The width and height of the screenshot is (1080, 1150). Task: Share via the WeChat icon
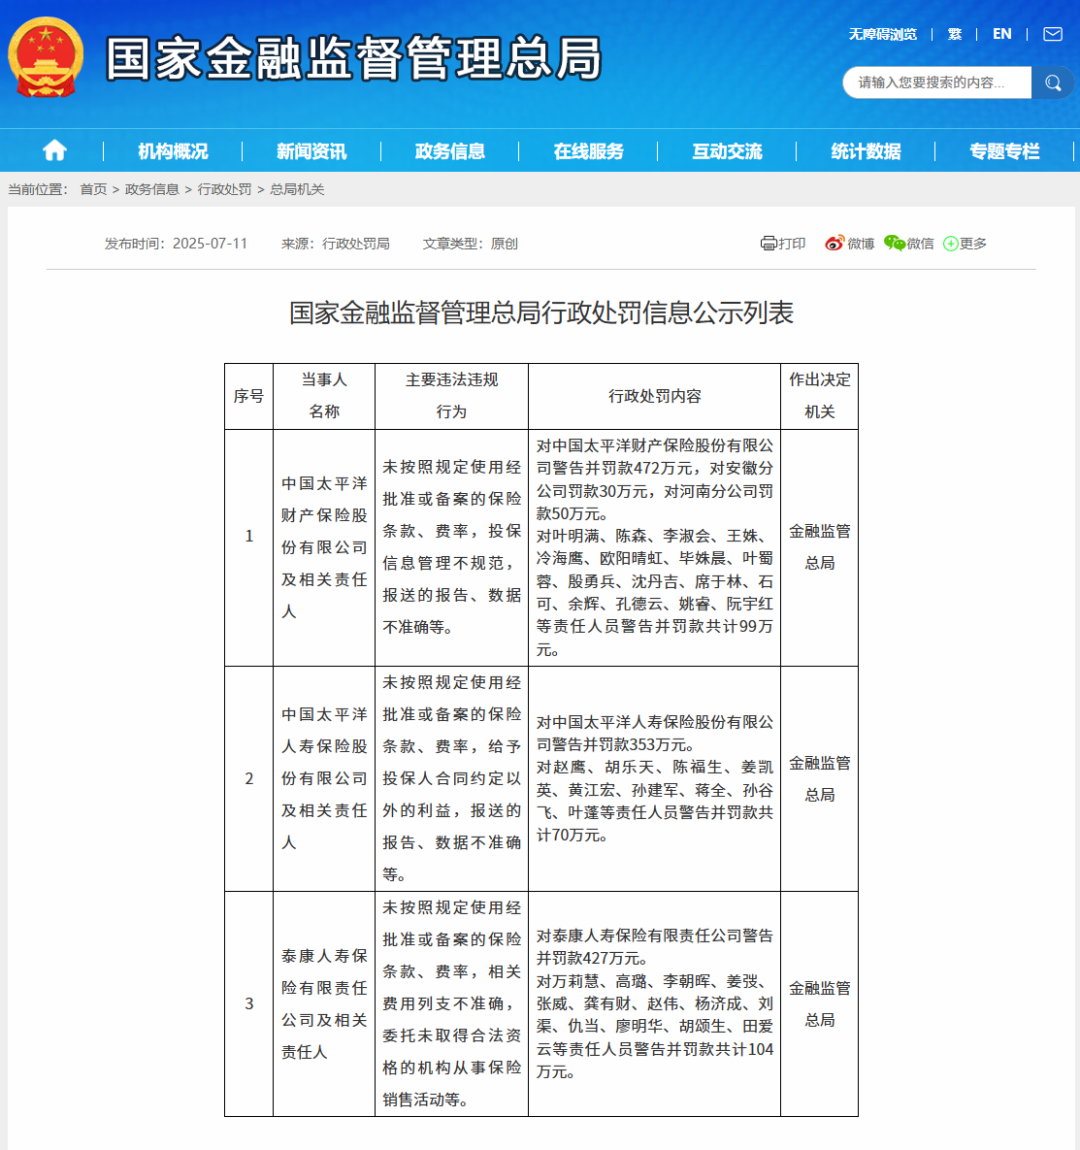click(895, 243)
